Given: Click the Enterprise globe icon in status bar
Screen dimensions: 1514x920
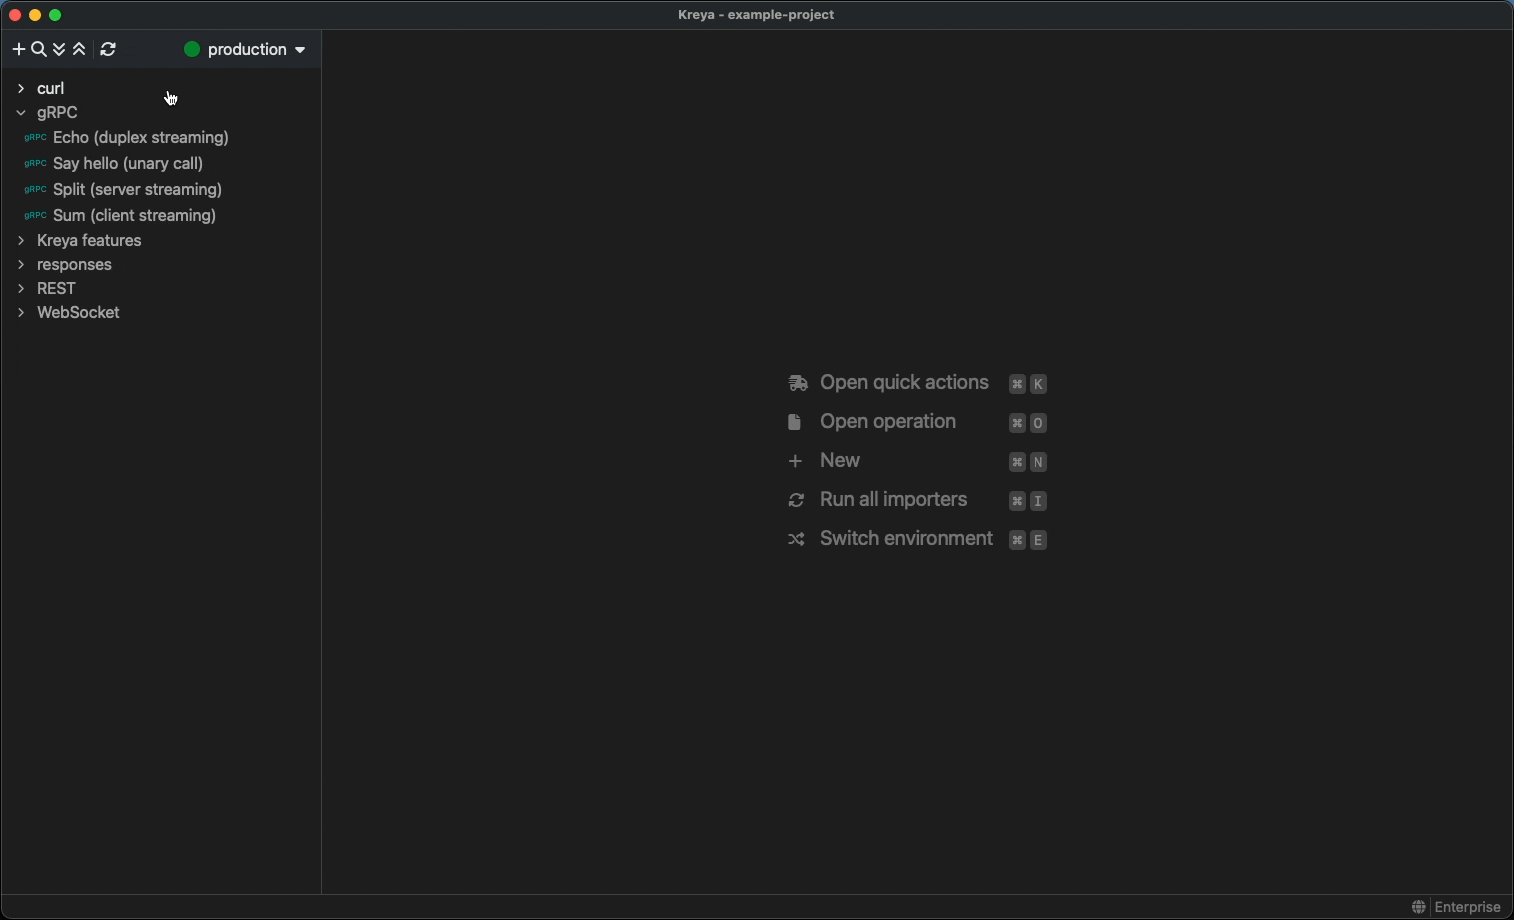Looking at the screenshot, I should [x=1418, y=907].
